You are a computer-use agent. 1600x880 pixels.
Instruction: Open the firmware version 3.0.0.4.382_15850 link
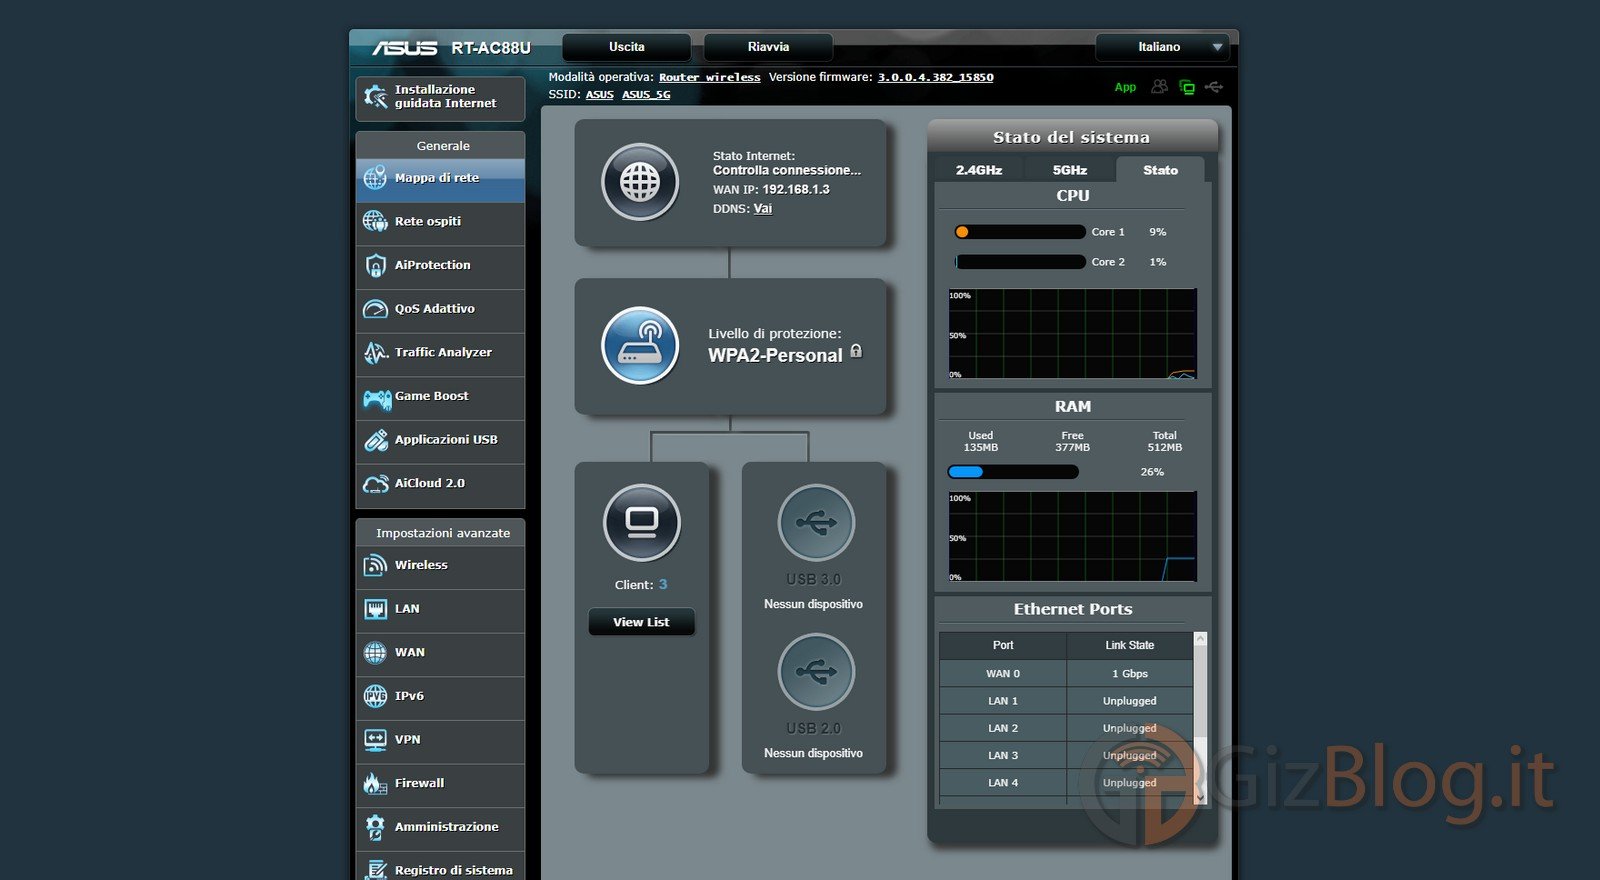point(936,77)
